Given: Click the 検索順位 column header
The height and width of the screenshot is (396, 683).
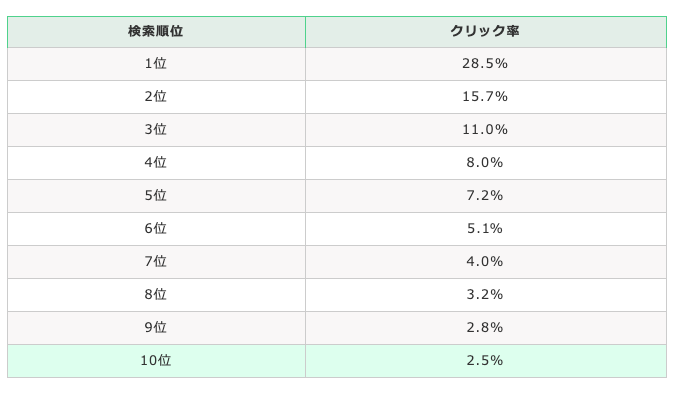Looking at the screenshot, I should 156,32.
